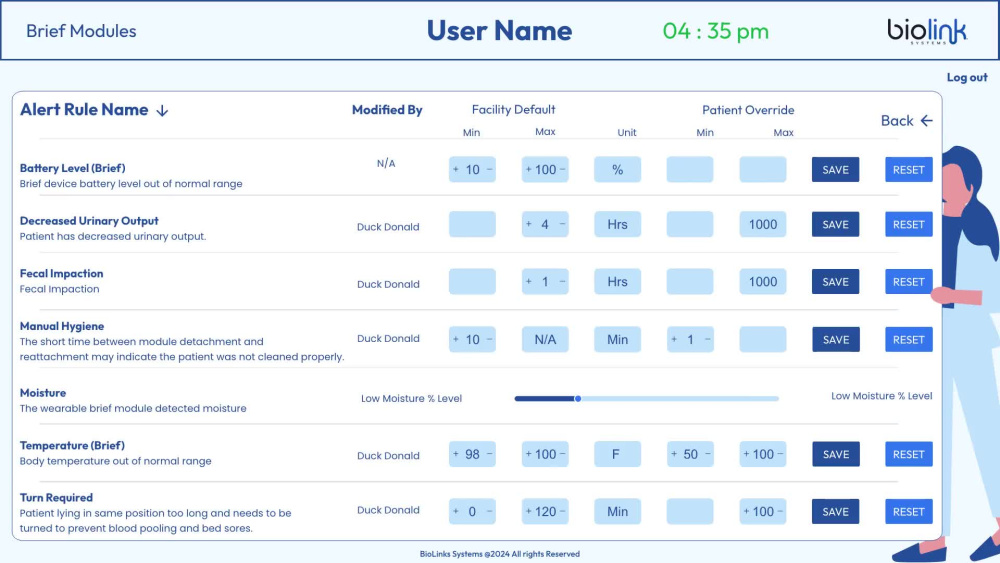Increase Manual Hygiene patient override min

point(673,339)
